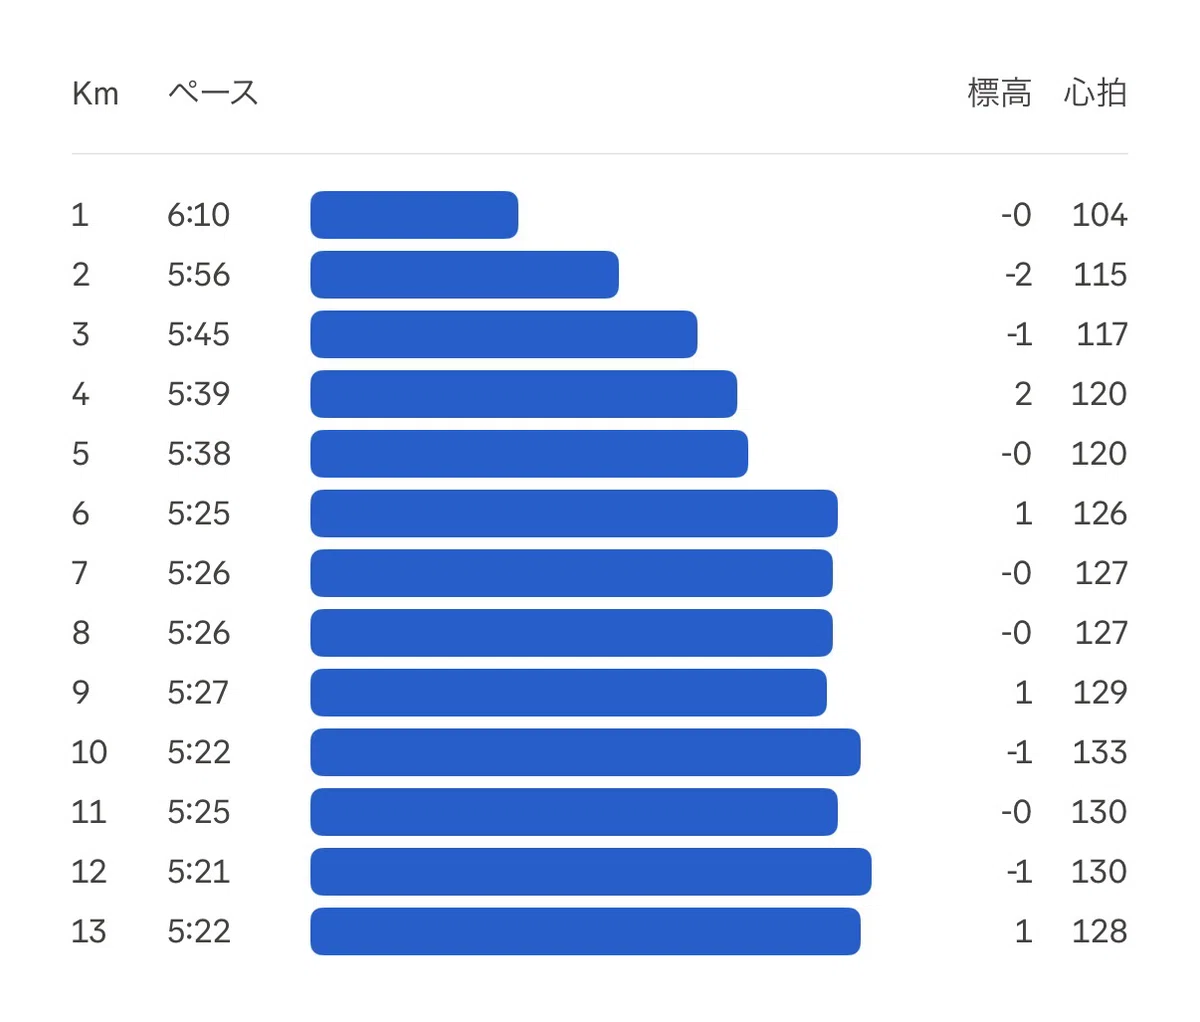Select the 5:39 pace for km 4
This screenshot has height=1022, width=1200.
pos(198,394)
